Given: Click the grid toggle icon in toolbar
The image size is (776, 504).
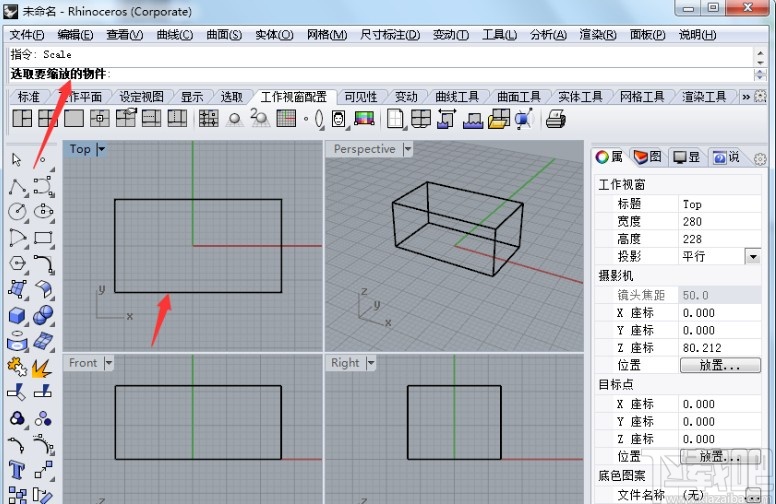Looking at the screenshot, I should pyautogui.click(x=286, y=119).
